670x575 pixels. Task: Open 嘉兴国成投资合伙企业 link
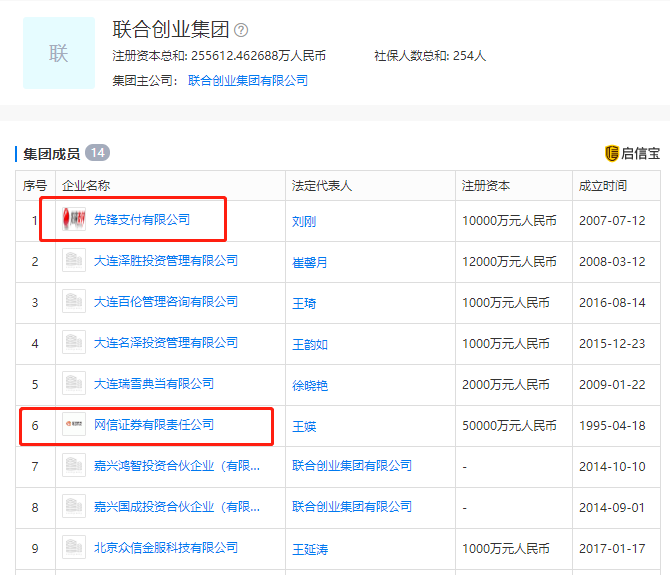(176, 507)
